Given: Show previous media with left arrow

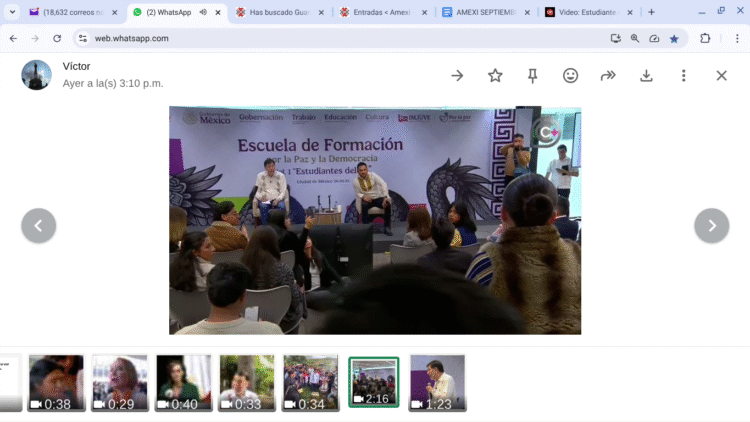Looking at the screenshot, I should [38, 226].
